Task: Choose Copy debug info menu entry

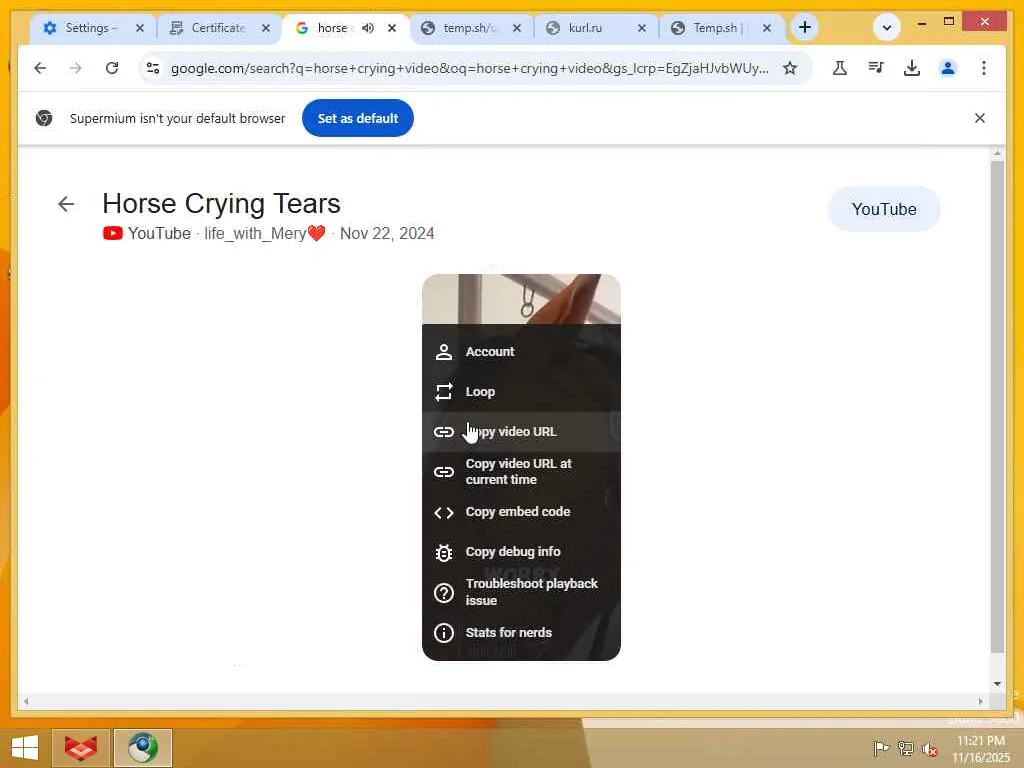Action: [521, 552]
